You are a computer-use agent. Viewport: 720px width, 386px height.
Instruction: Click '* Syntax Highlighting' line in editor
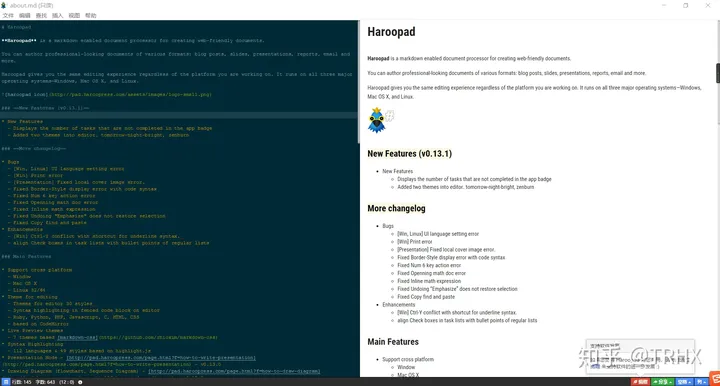32,344
